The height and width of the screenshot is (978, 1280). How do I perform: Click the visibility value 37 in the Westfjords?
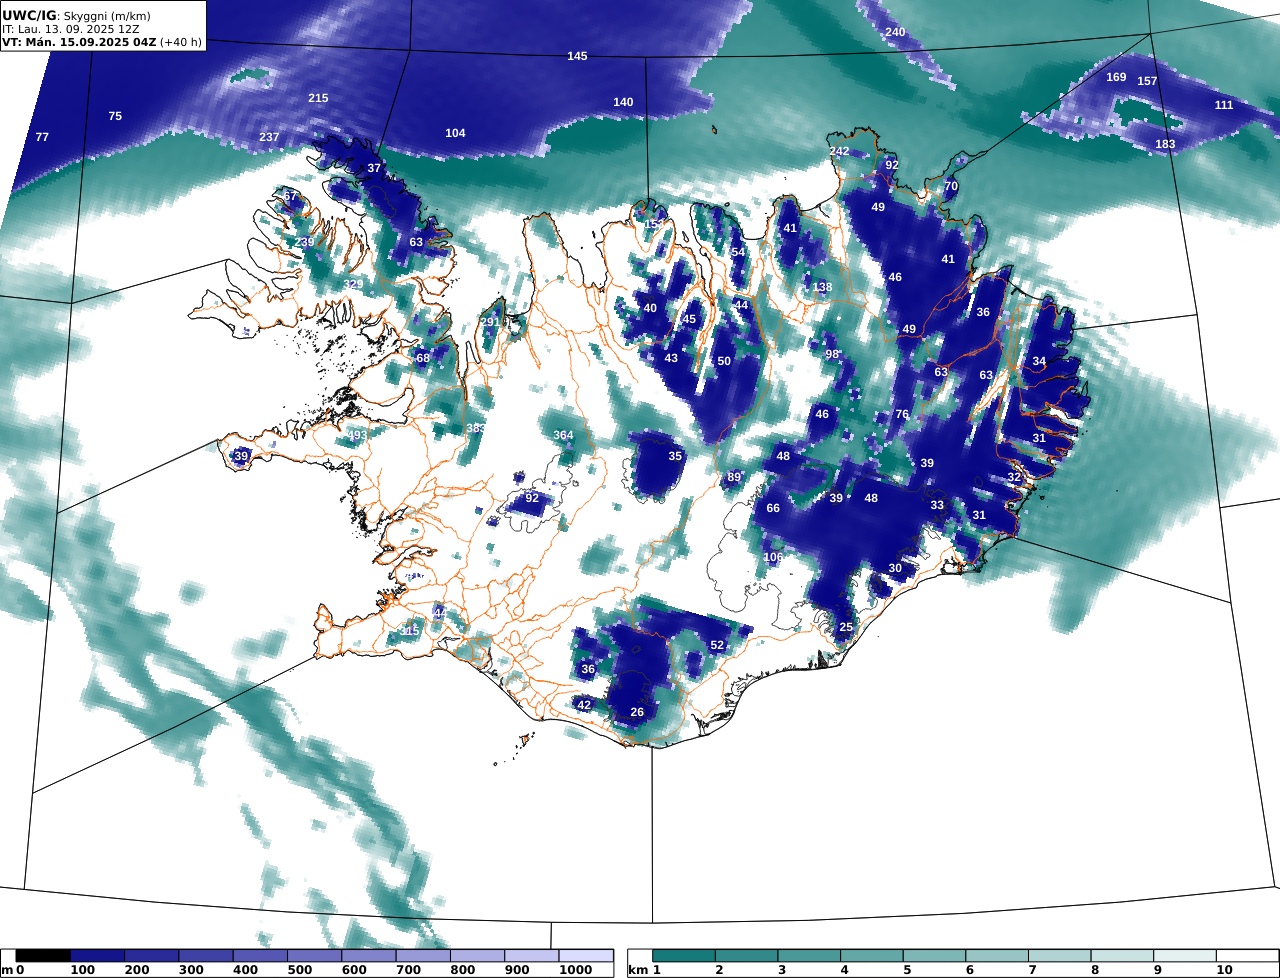point(374,168)
